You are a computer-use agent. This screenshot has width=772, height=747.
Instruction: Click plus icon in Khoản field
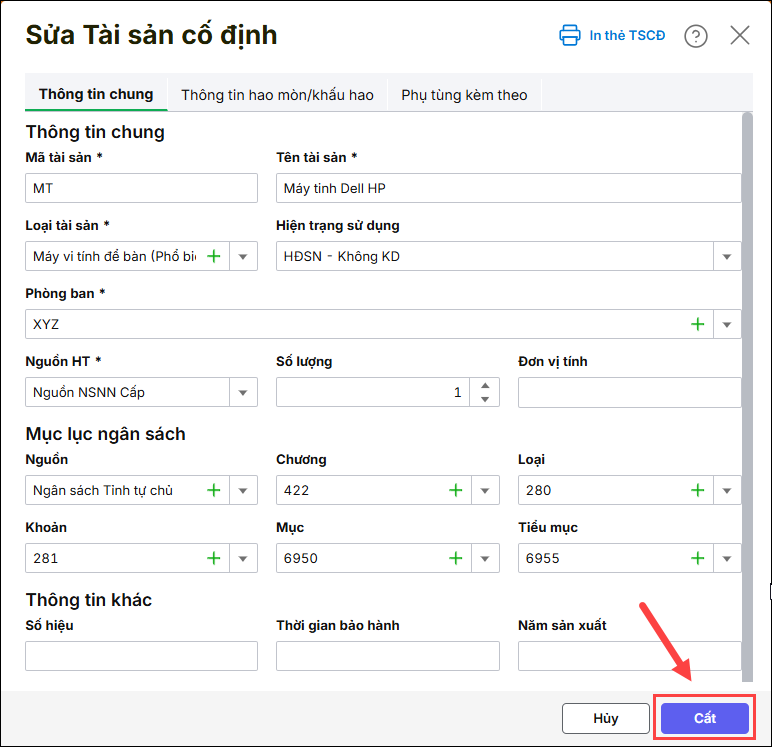[x=213, y=559]
